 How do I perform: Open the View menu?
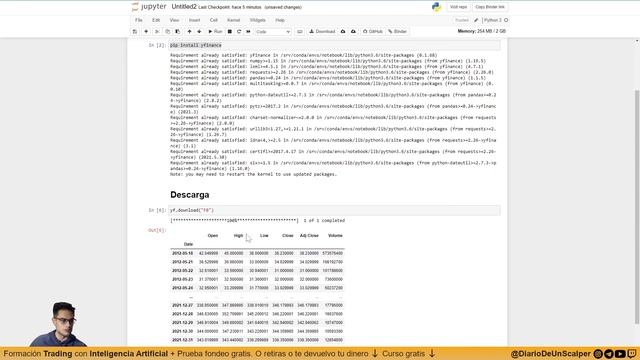[174, 20]
